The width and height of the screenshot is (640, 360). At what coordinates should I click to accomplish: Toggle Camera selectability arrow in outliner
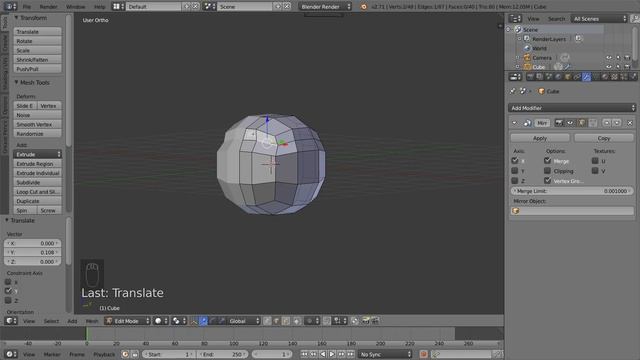point(618,58)
